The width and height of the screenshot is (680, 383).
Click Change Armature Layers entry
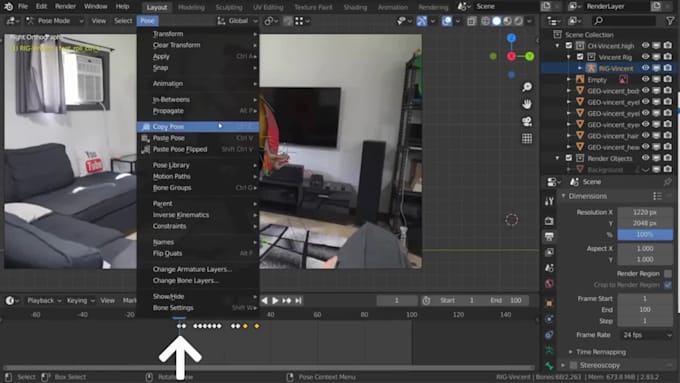(x=198, y=269)
